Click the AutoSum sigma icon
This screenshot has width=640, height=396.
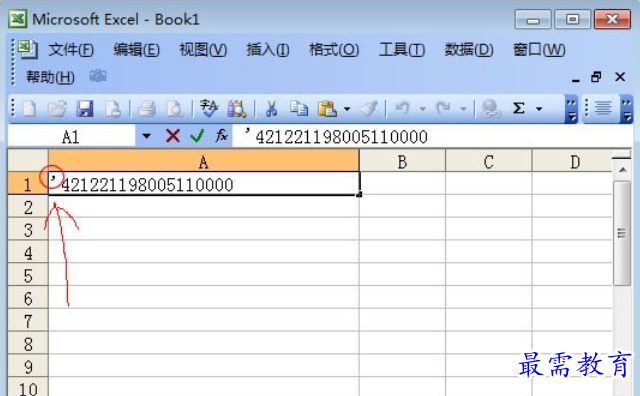pyautogui.click(x=519, y=109)
